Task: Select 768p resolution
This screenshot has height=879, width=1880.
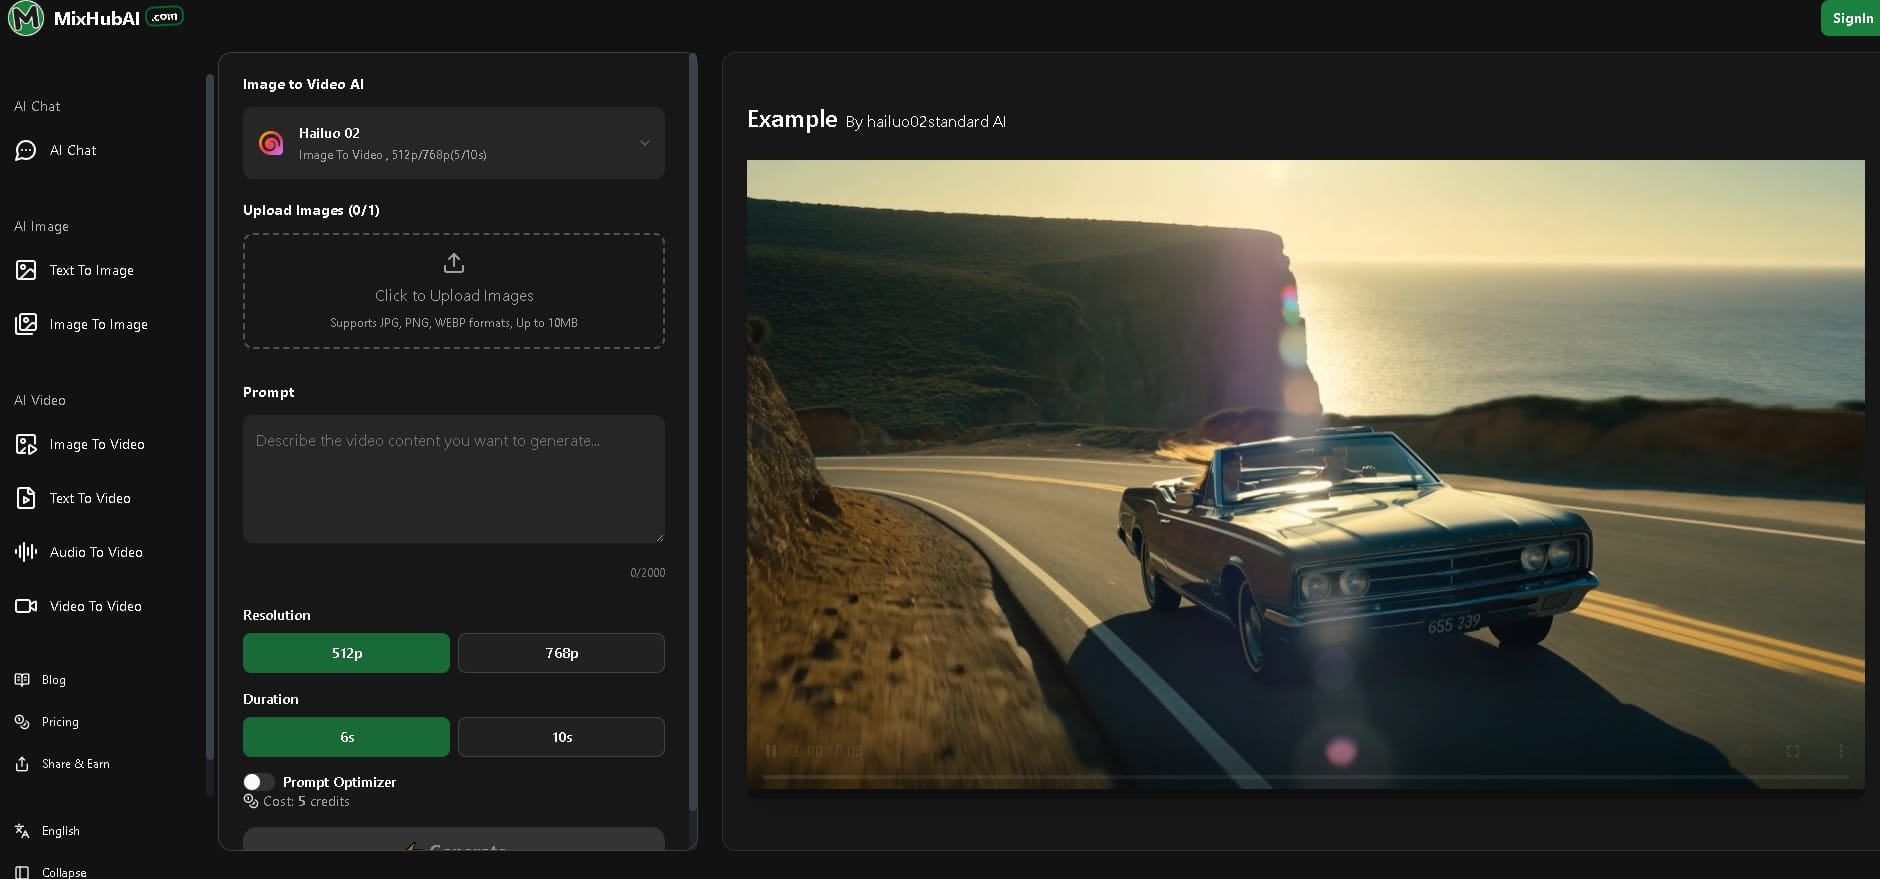Action: click(x=561, y=653)
